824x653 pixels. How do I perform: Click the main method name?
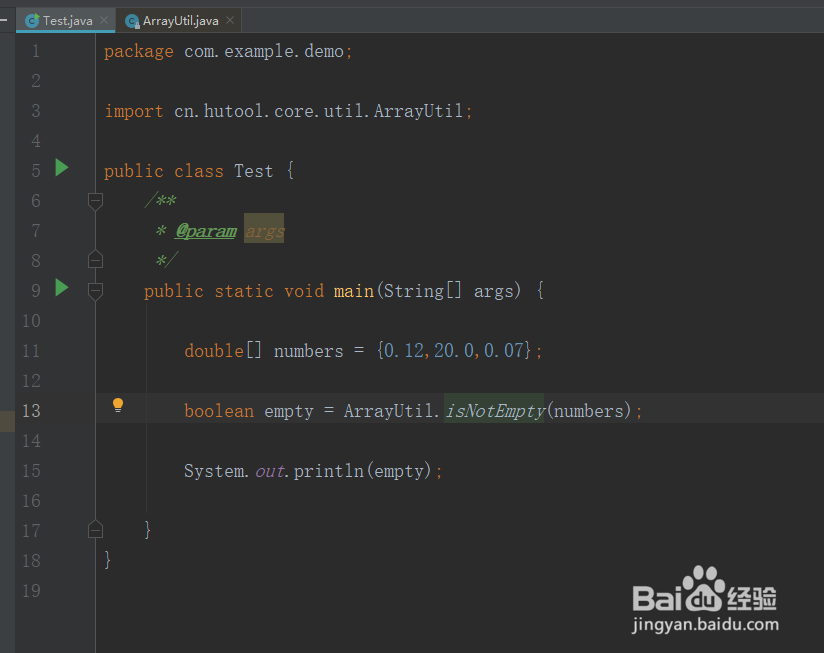(x=354, y=291)
